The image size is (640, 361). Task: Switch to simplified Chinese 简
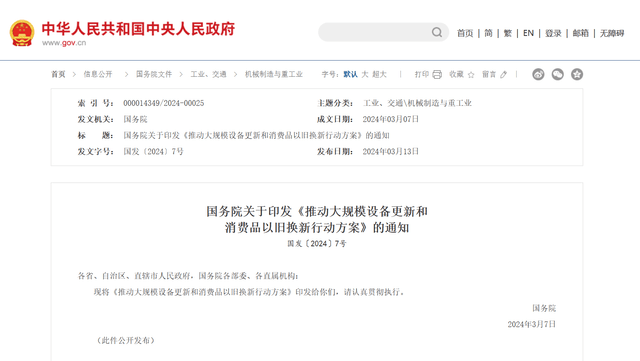(x=488, y=33)
